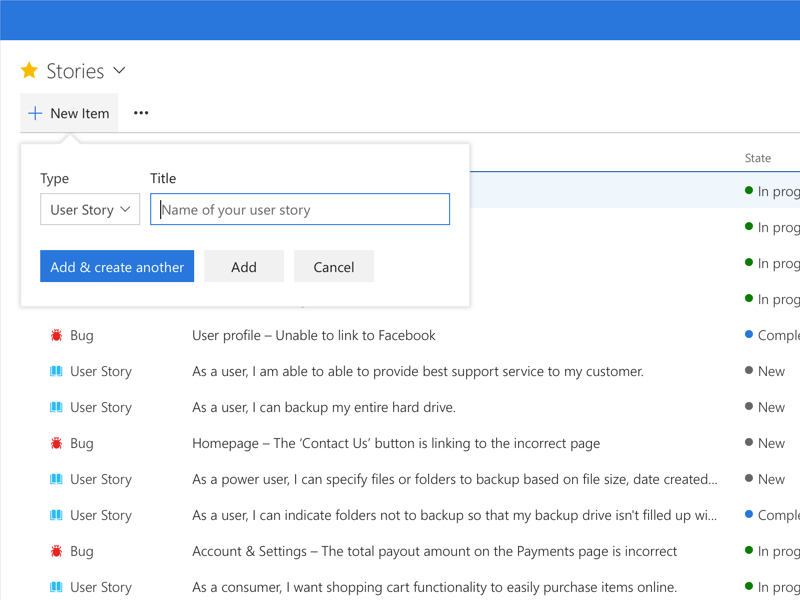
Task: Click the user story icon for shopping cart row
Action: [56, 587]
